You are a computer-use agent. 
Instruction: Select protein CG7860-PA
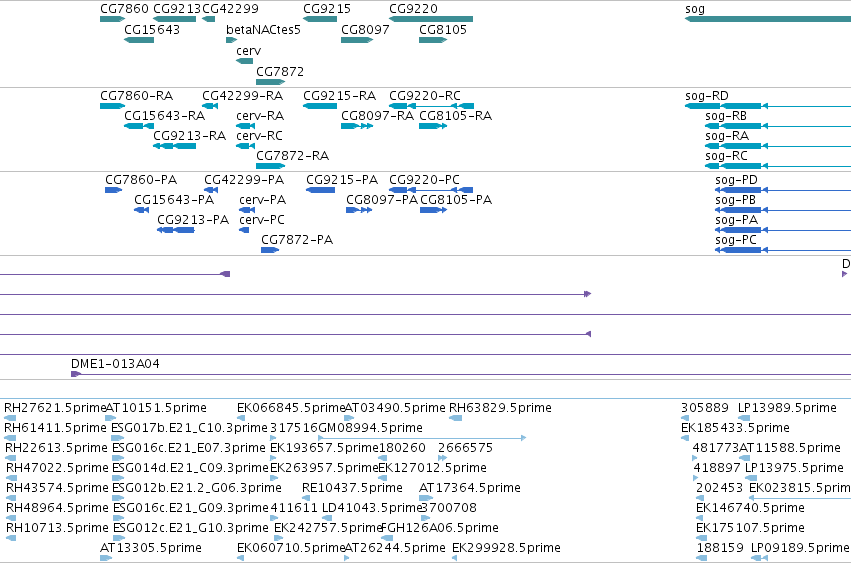(113, 190)
